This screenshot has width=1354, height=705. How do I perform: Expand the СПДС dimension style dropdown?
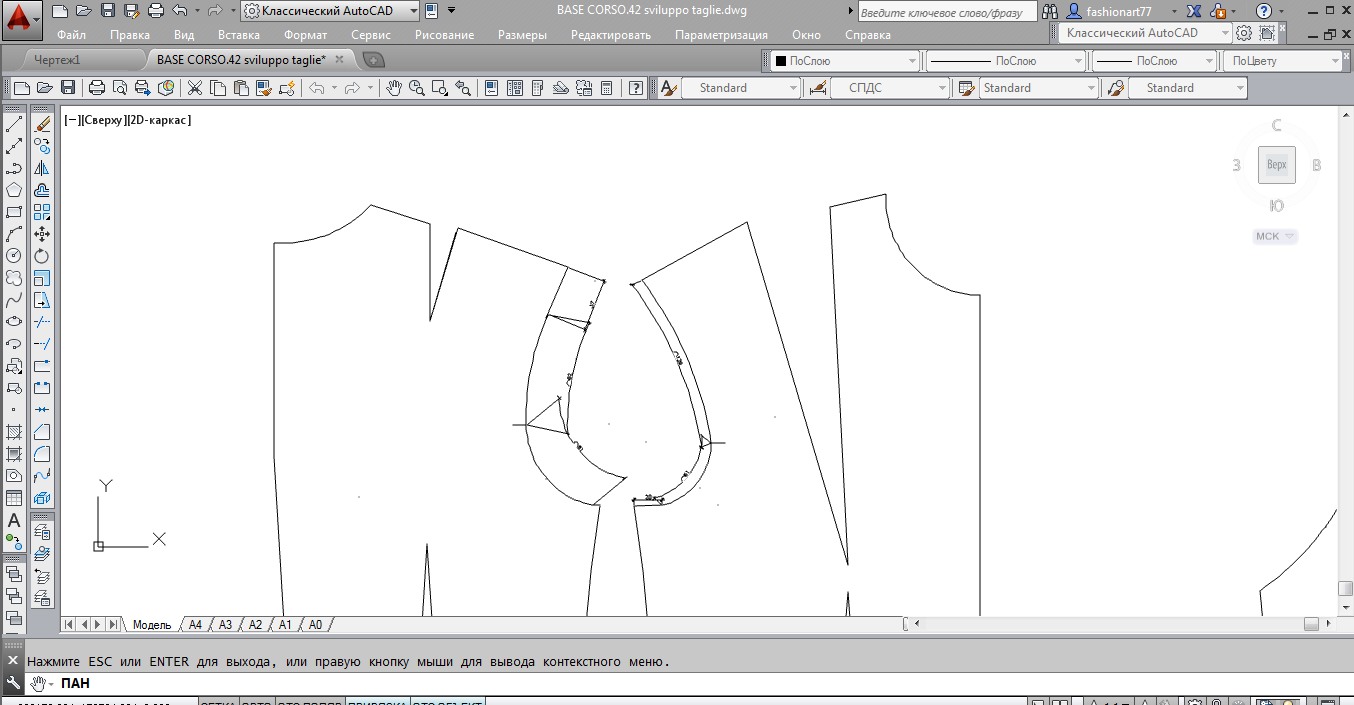click(889, 88)
